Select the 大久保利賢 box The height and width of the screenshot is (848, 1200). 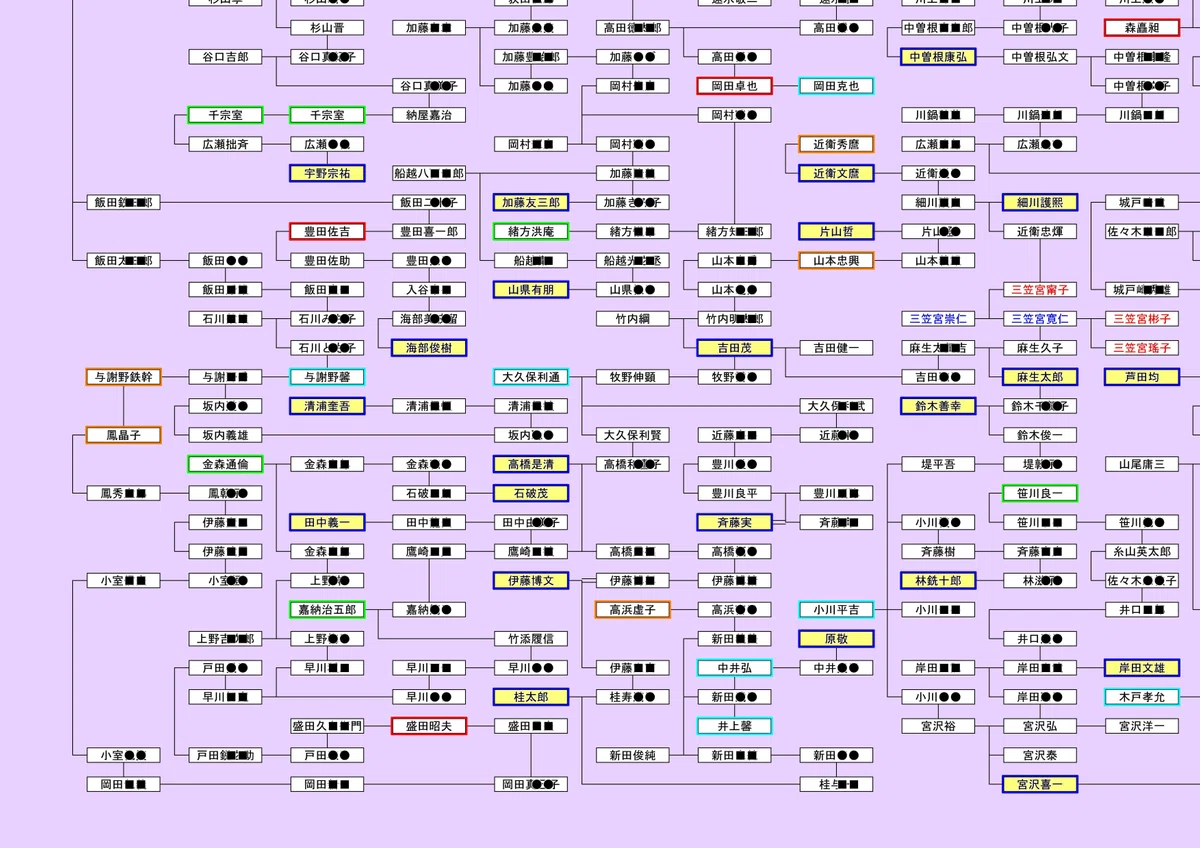[632, 435]
